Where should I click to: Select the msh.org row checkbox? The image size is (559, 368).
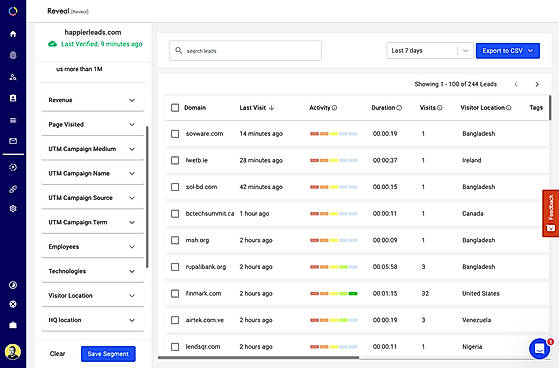click(175, 240)
